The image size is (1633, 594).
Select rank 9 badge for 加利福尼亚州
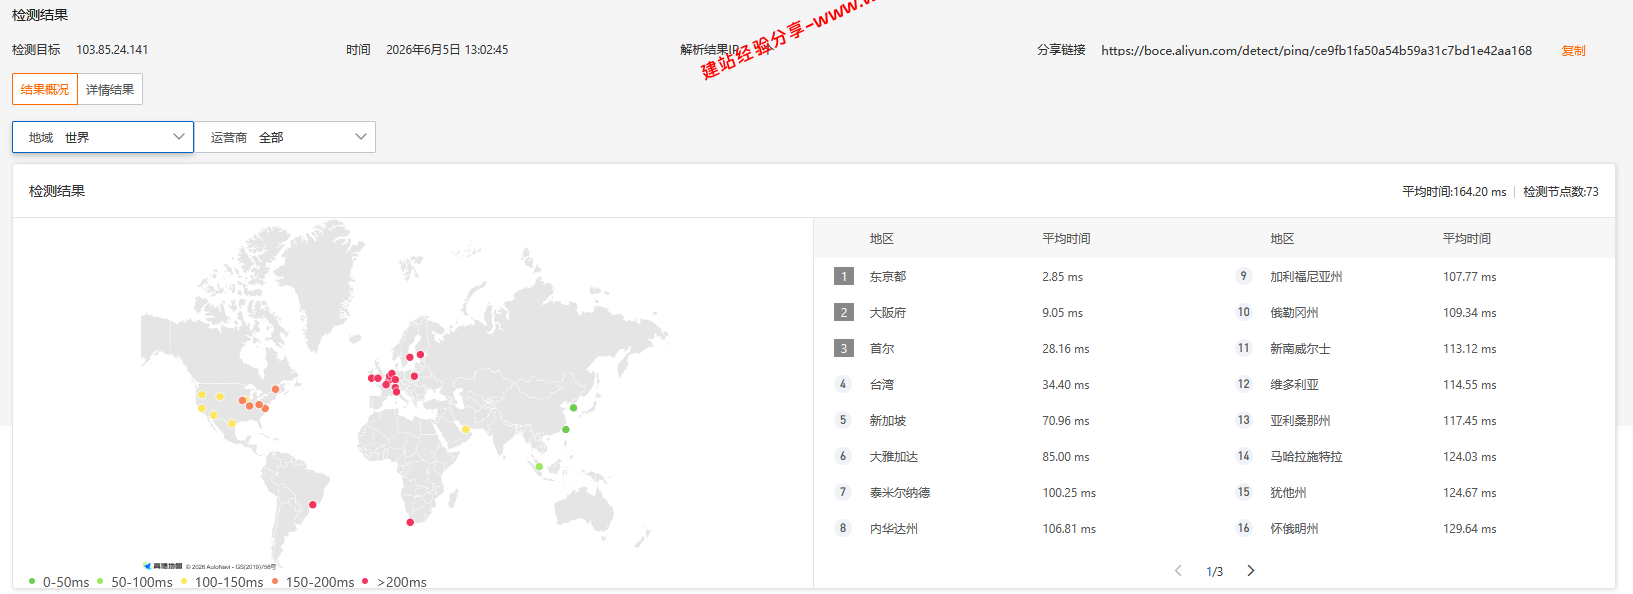click(1243, 276)
